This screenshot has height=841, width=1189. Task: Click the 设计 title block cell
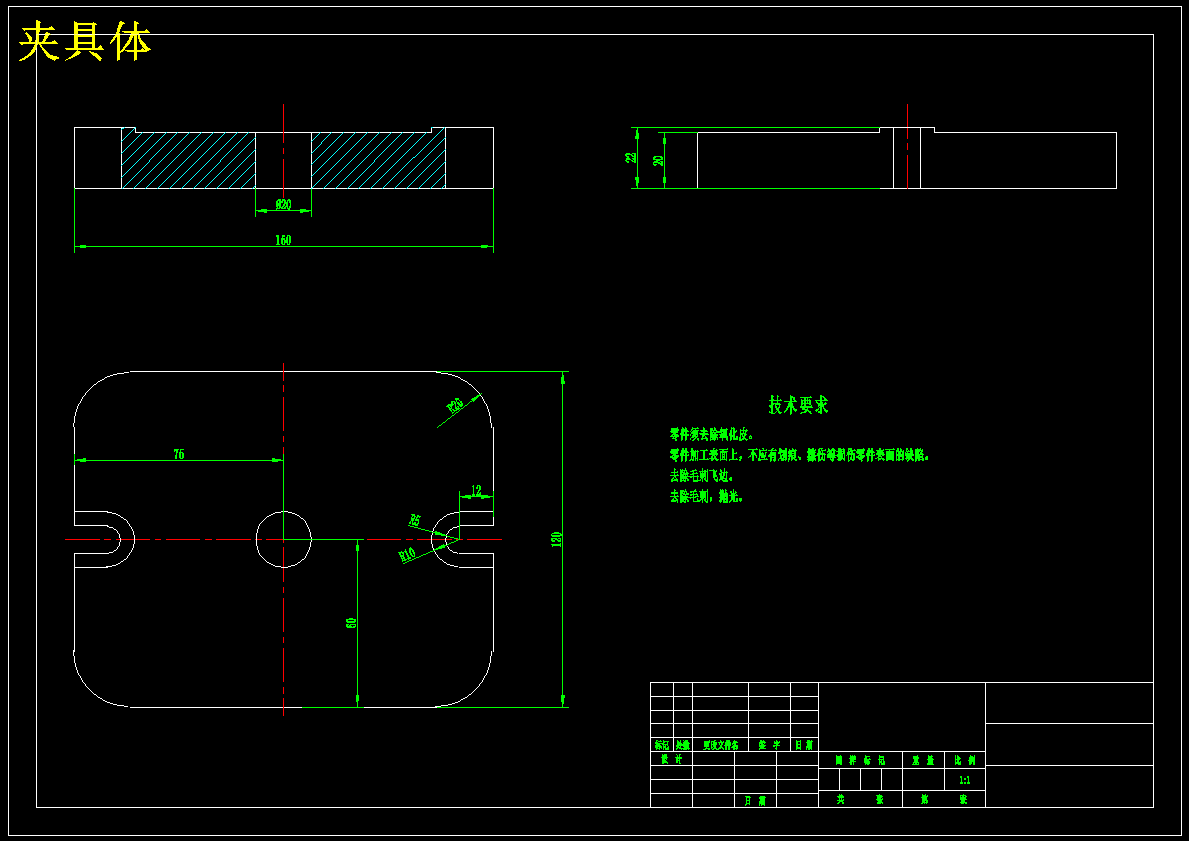pos(671,759)
